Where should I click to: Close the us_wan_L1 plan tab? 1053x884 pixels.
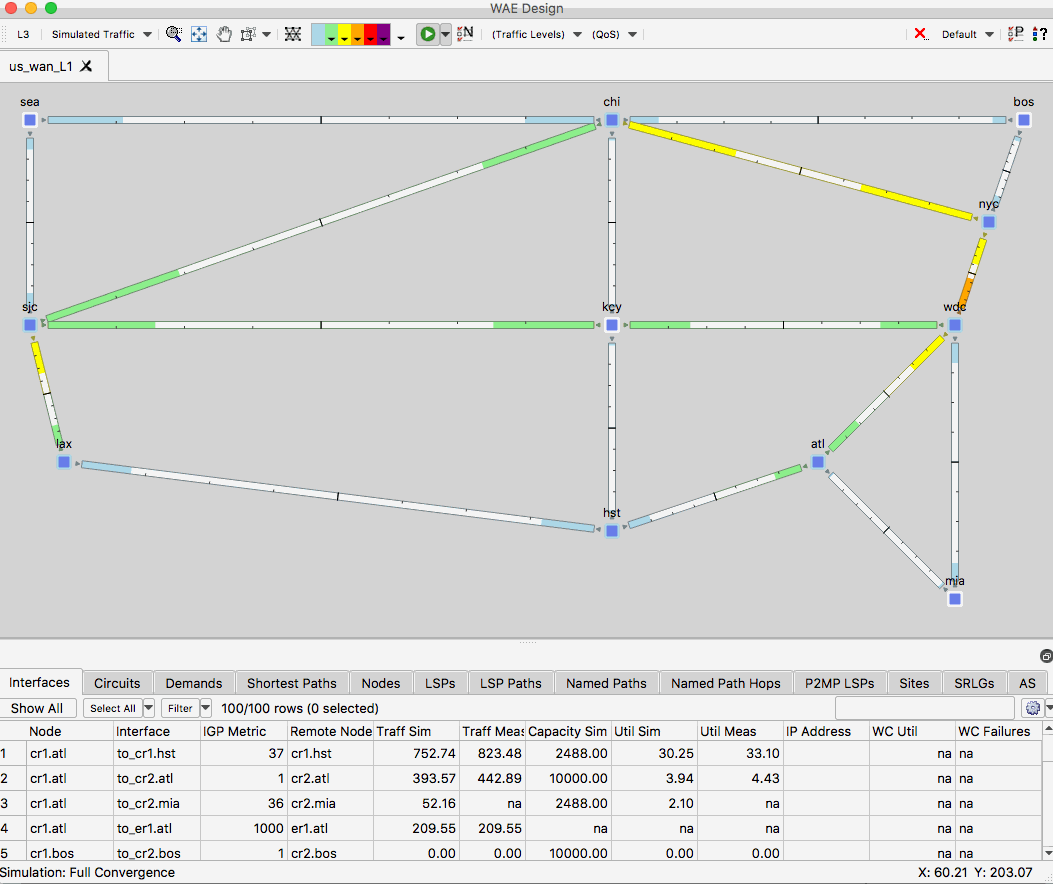pos(86,66)
